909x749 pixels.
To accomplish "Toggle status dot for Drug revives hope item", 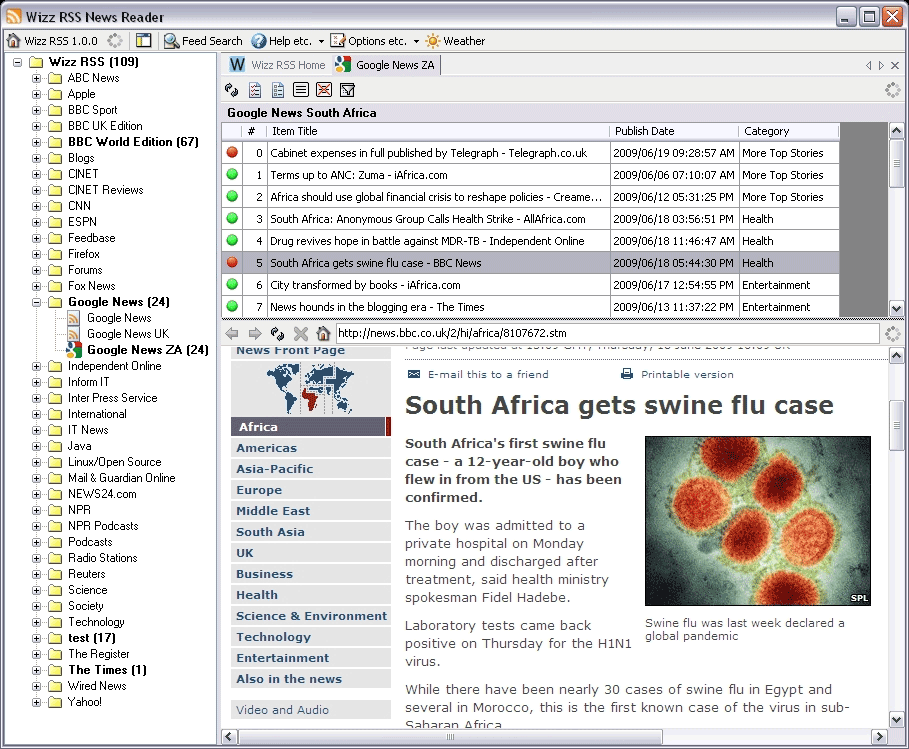I will (x=232, y=241).
